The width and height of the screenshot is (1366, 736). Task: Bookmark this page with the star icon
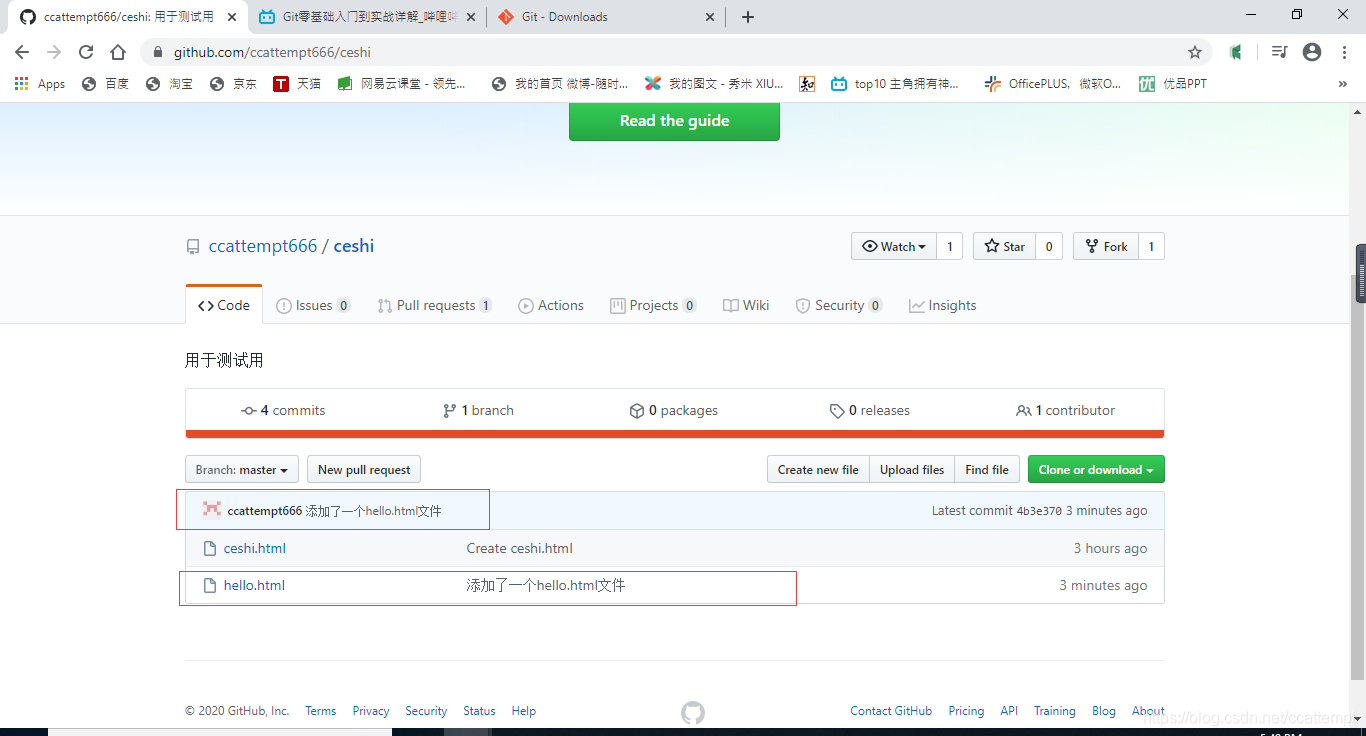(1194, 52)
